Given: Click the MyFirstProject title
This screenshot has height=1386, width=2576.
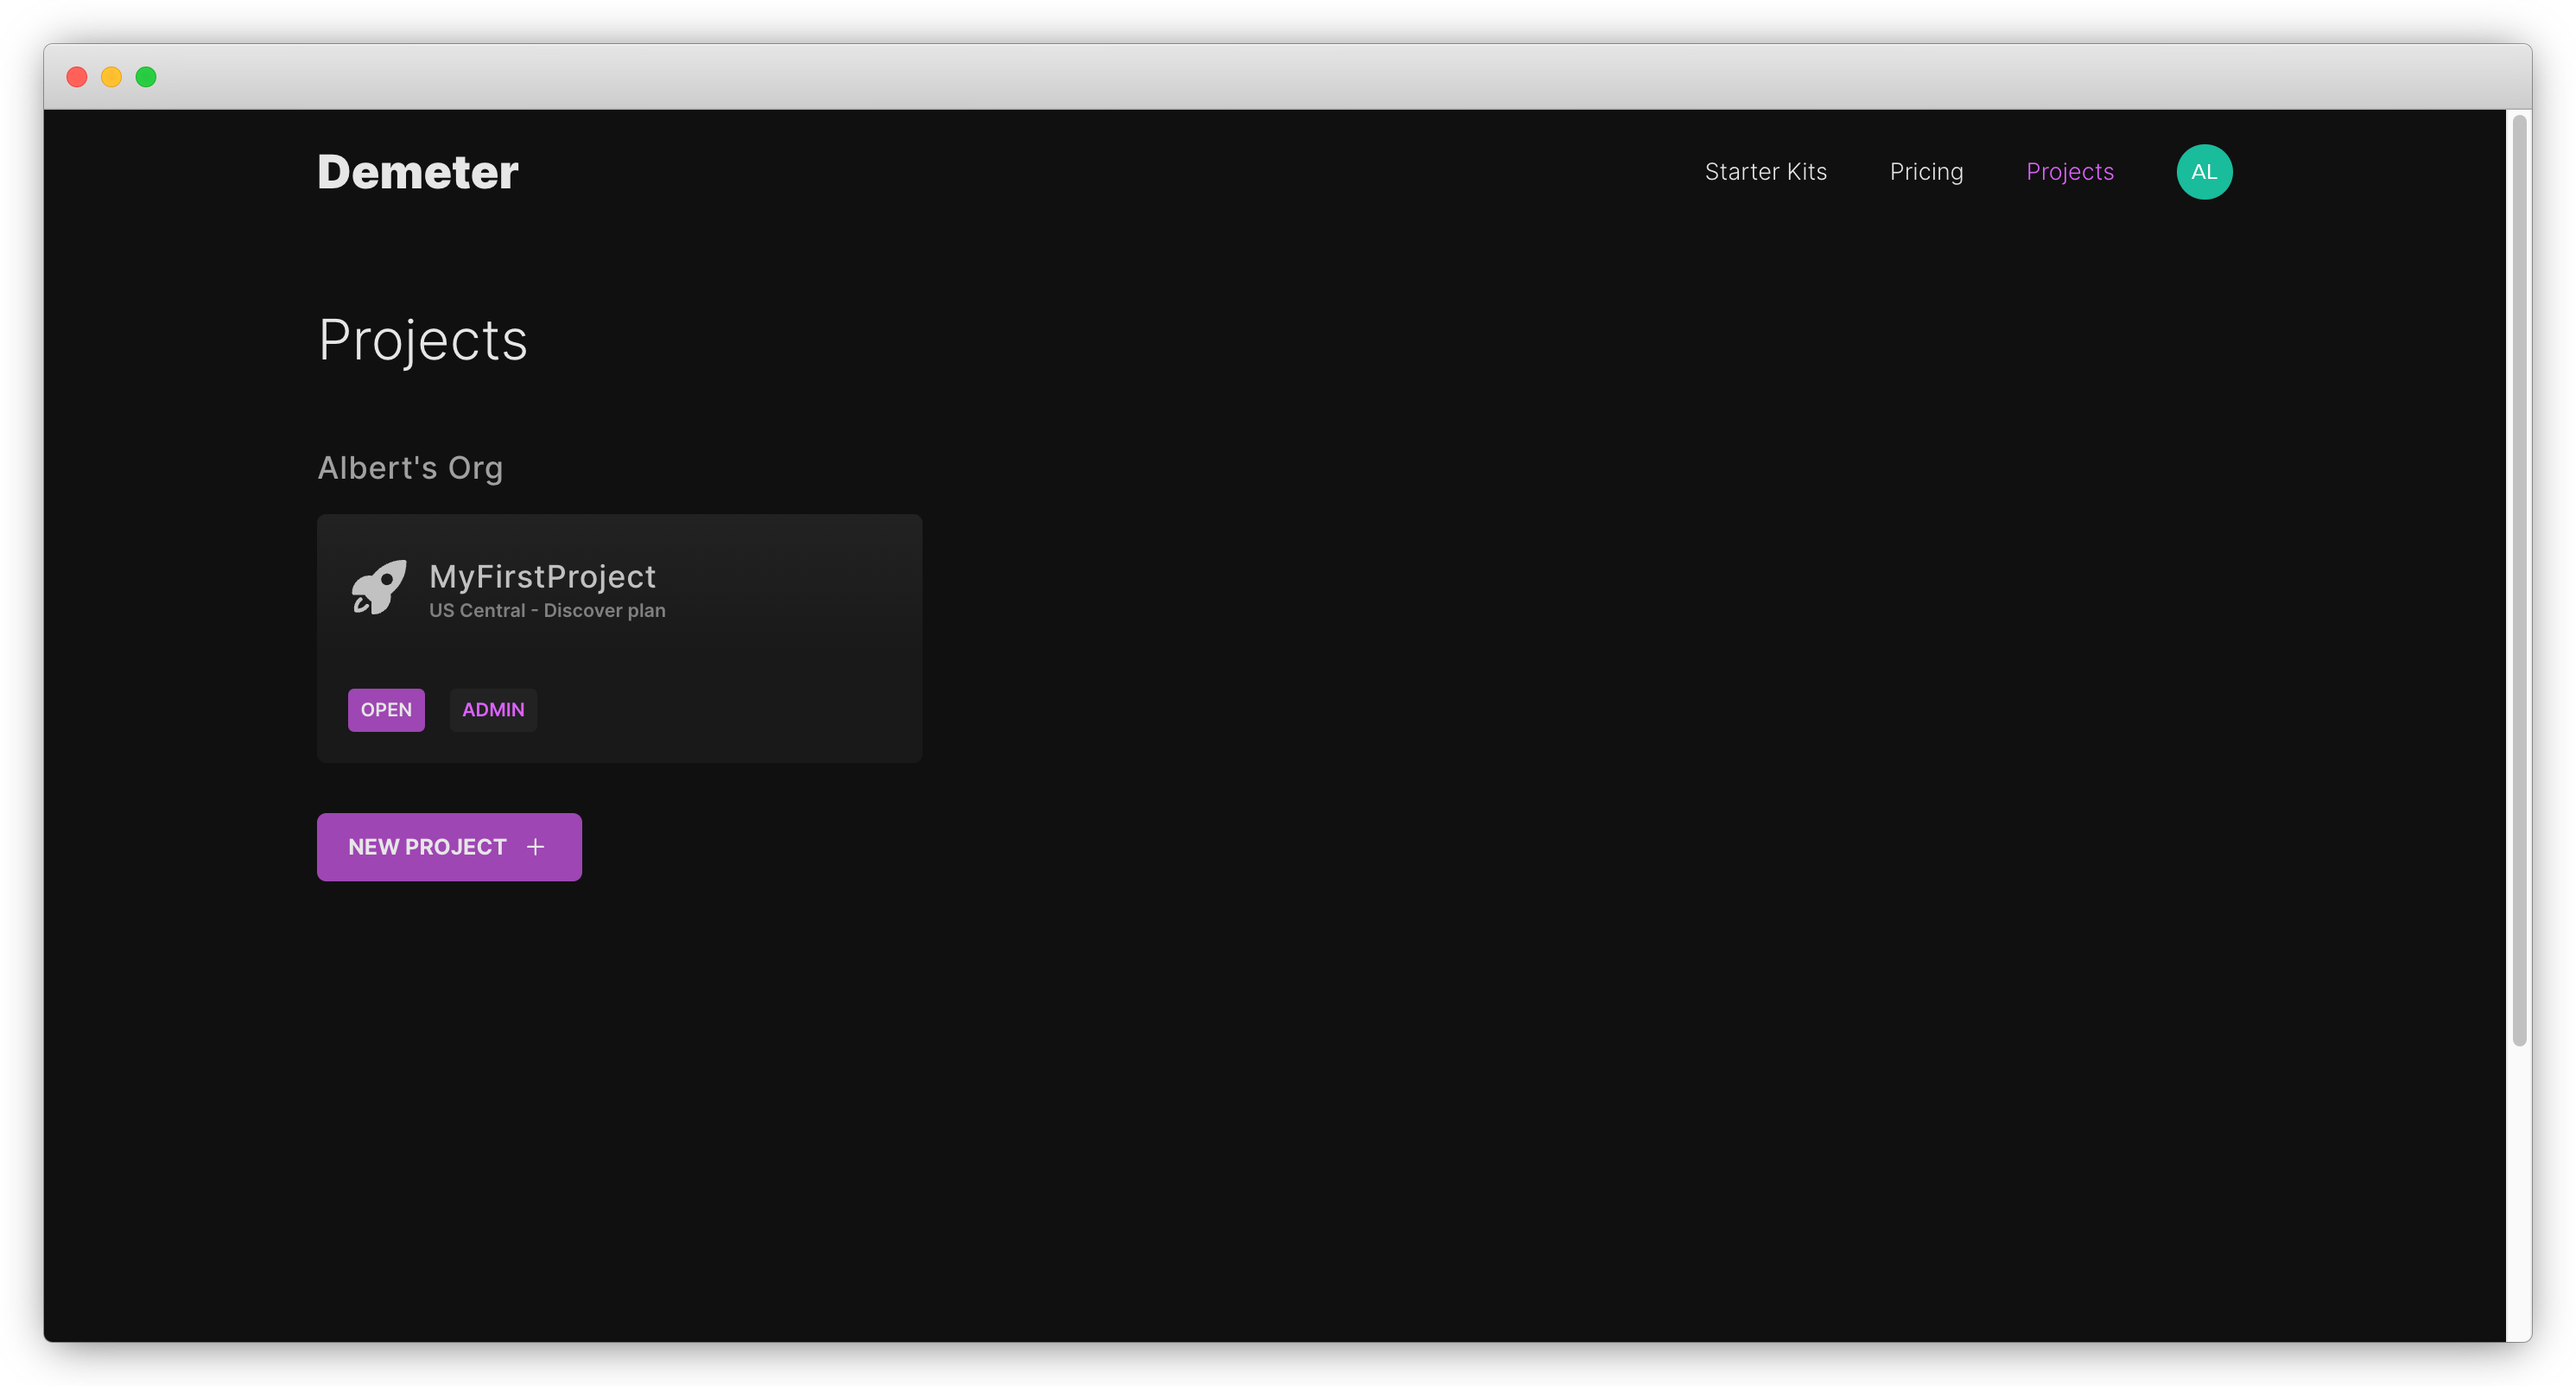Looking at the screenshot, I should [542, 577].
